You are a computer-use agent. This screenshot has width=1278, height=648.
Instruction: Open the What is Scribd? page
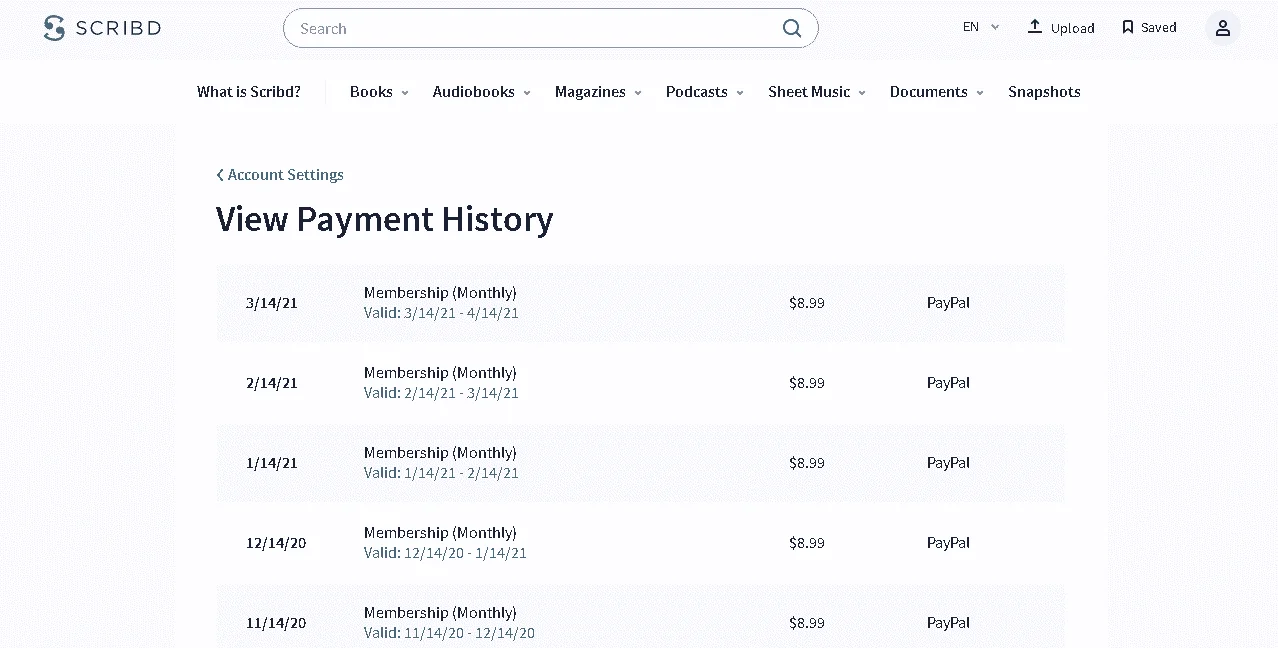click(249, 92)
